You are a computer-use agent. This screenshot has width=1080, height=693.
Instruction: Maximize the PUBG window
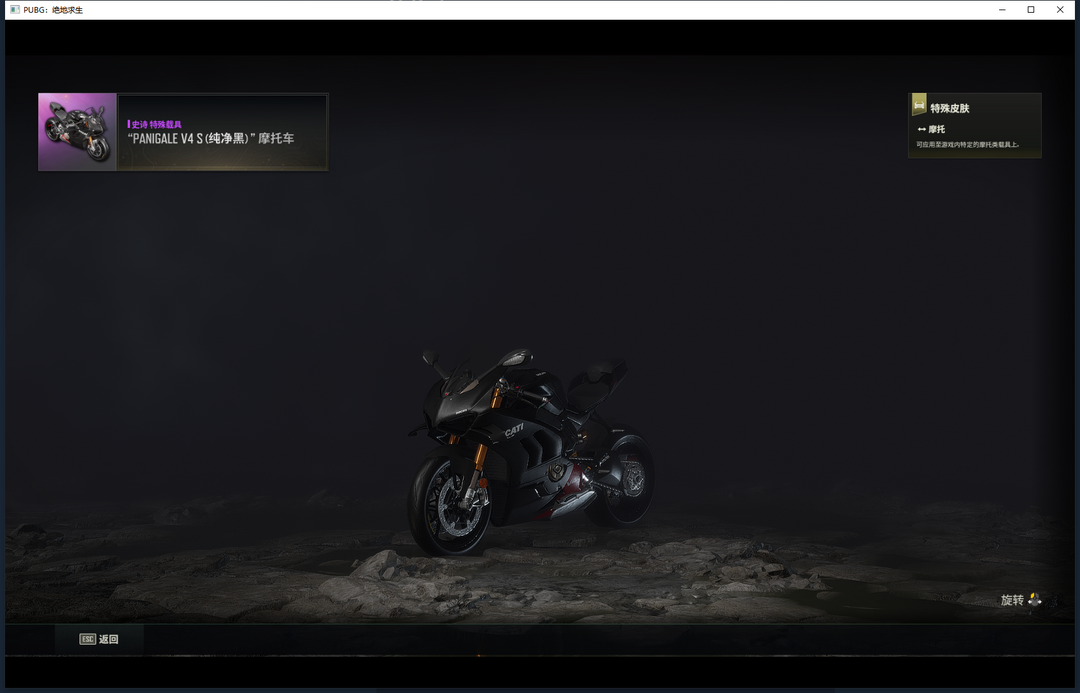click(x=1031, y=10)
